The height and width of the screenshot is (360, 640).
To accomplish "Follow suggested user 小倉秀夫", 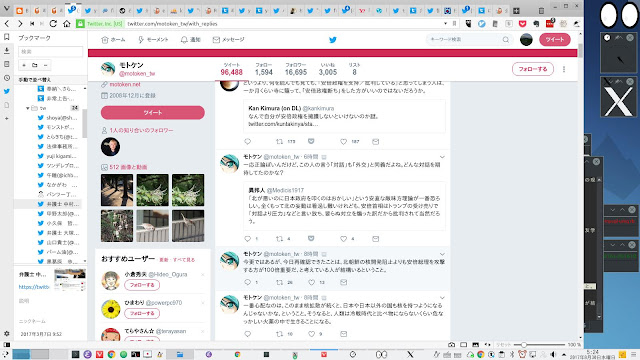I will 142,285.
